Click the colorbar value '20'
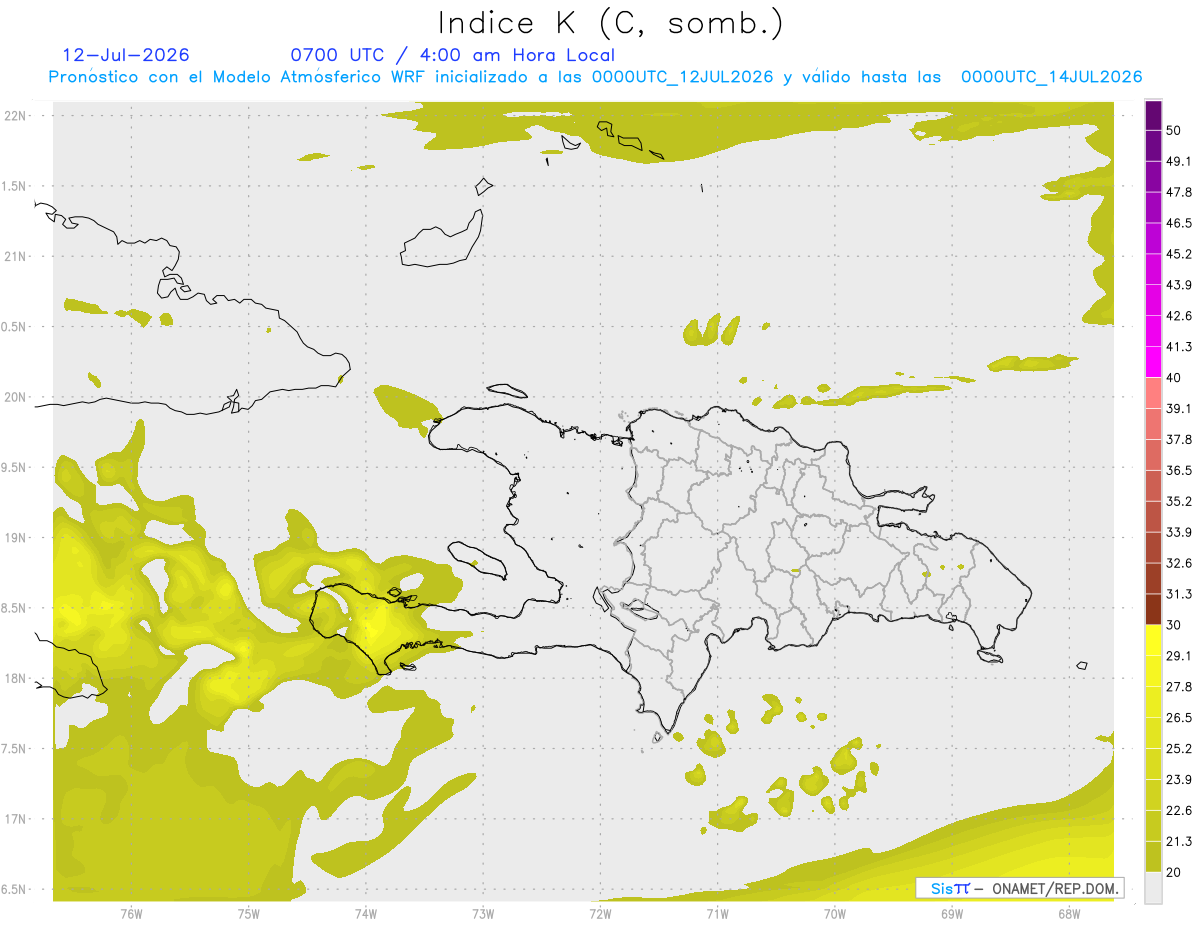Screen dimensions: 1200x927 pos(1174,872)
